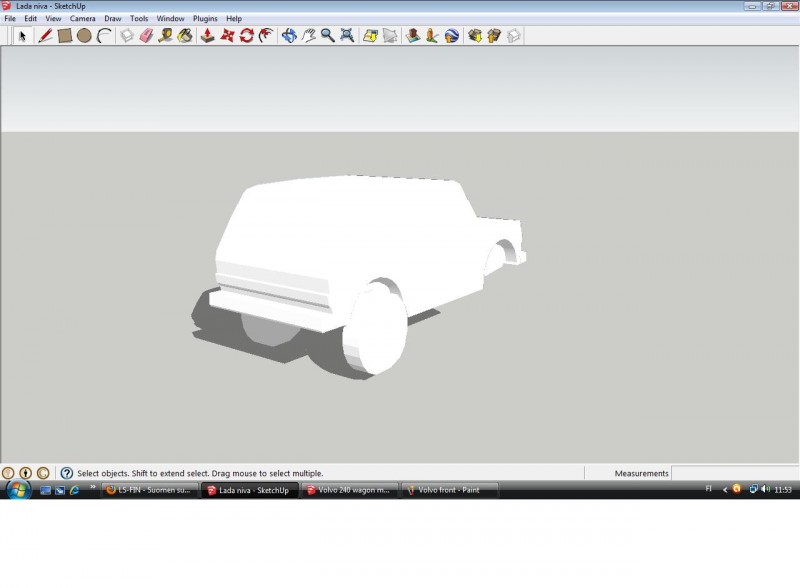Select the arrow Select tool
Image resolution: width=800 pixels, height=588 pixels.
(x=22, y=36)
